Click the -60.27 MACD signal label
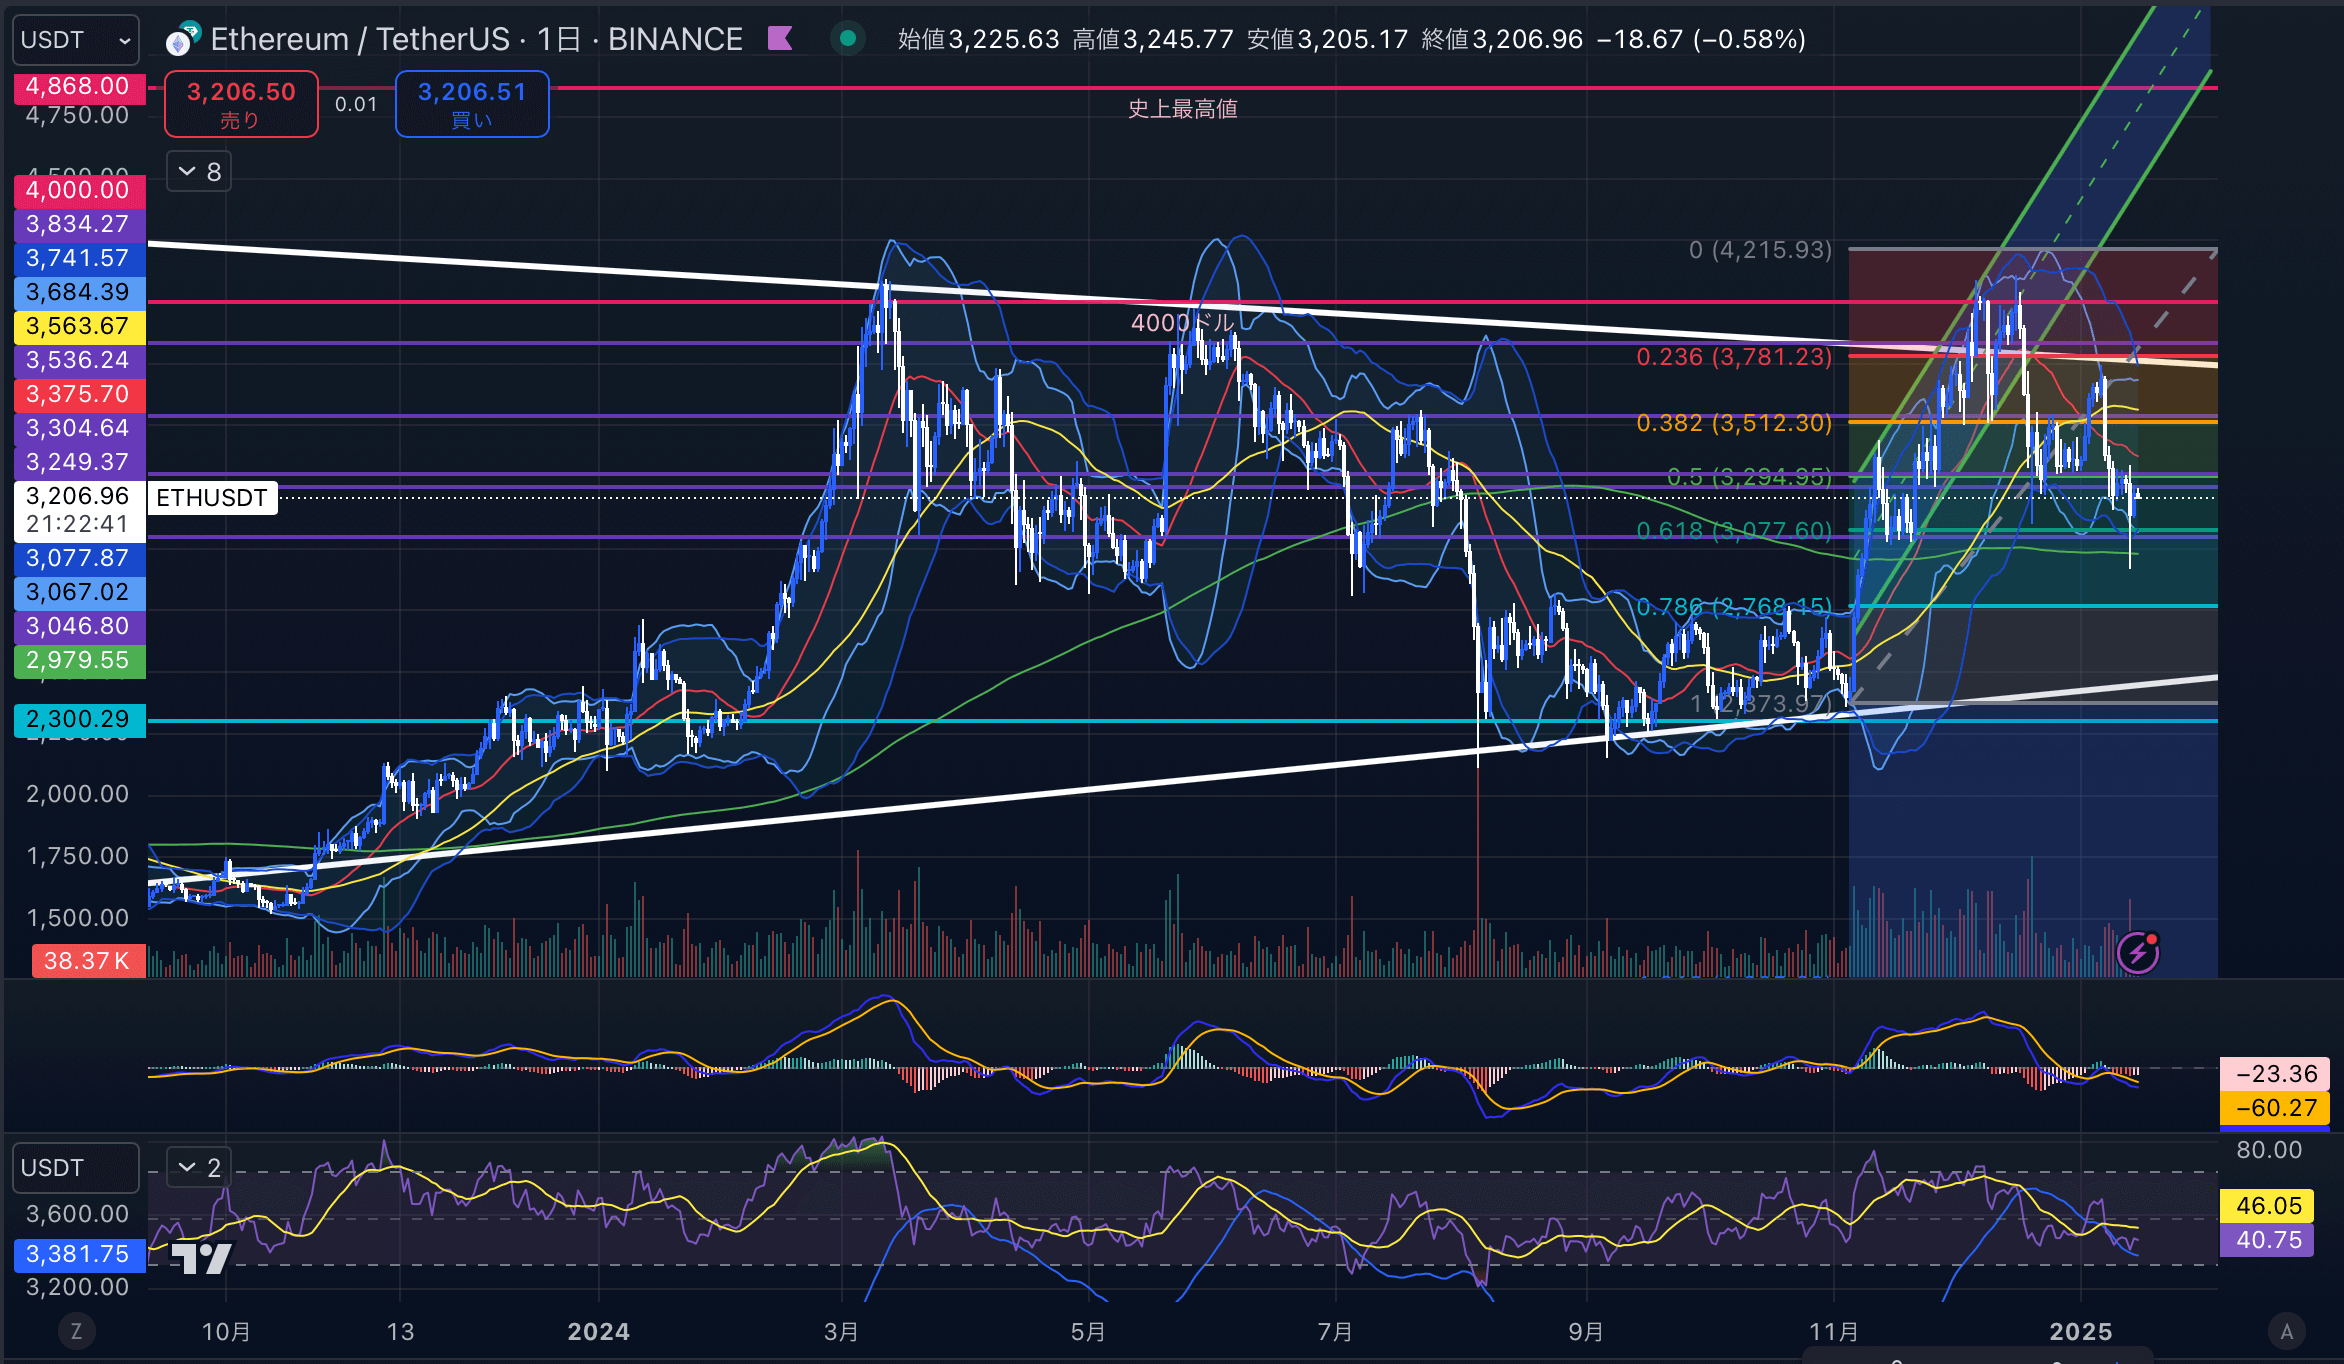 point(2275,1108)
